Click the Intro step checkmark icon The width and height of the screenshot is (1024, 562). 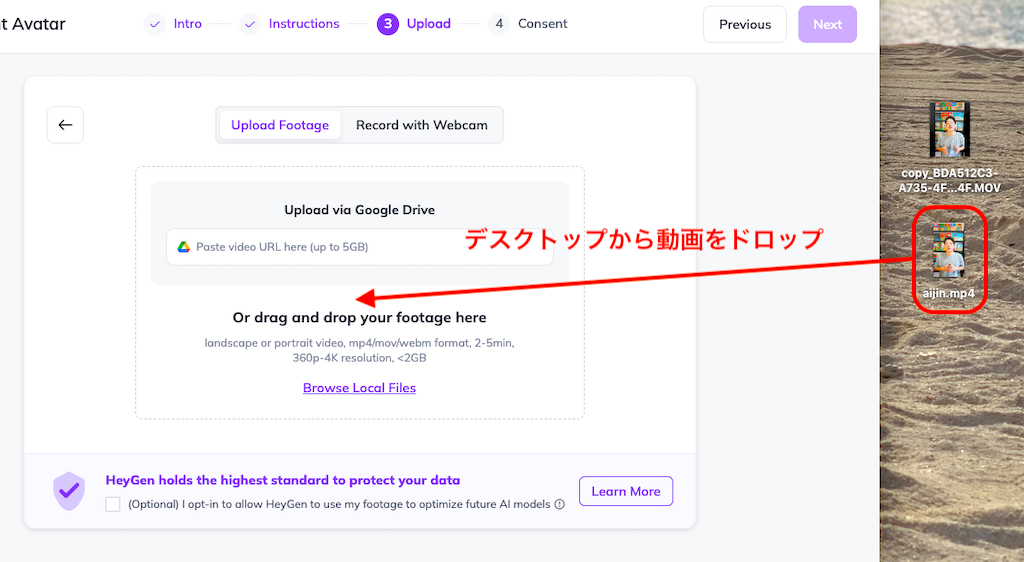154,24
